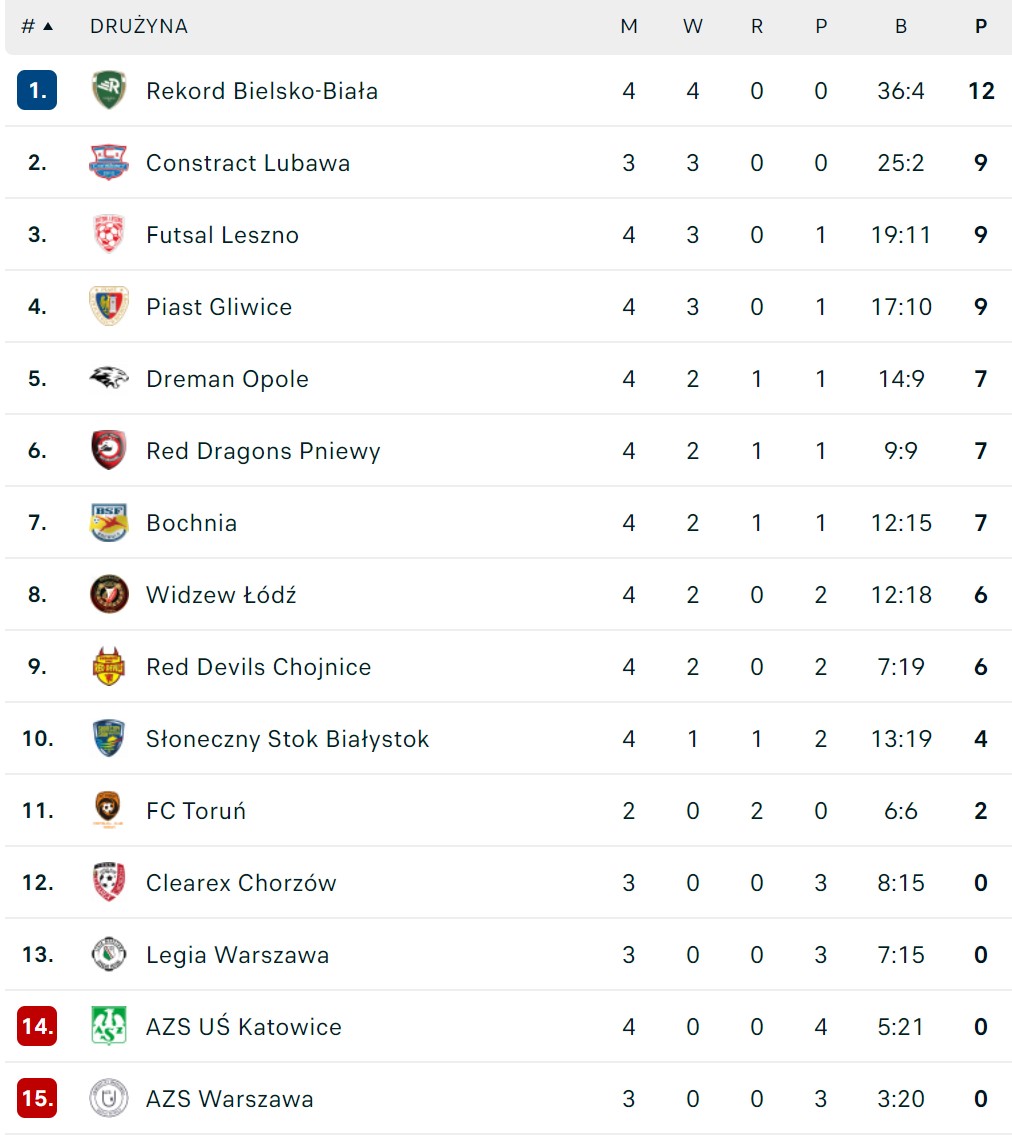Click the DRUŻYNA column header
This screenshot has width=1012, height=1135.
[x=139, y=27]
